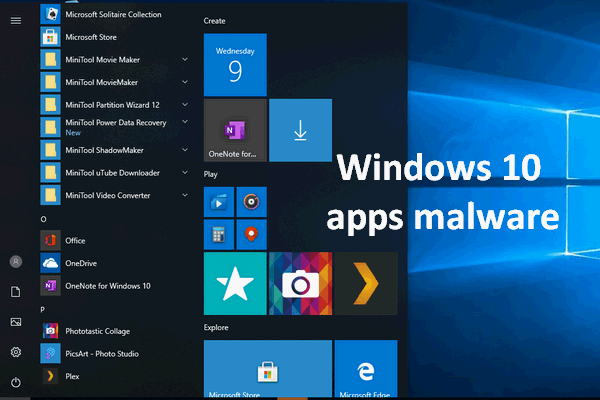The height and width of the screenshot is (400, 600).
Task: Open the white star teal tile
Action: pyautogui.click(x=235, y=283)
